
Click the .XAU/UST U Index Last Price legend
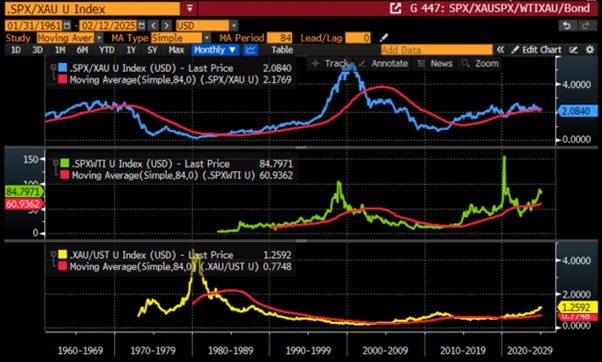pyautogui.click(x=151, y=255)
